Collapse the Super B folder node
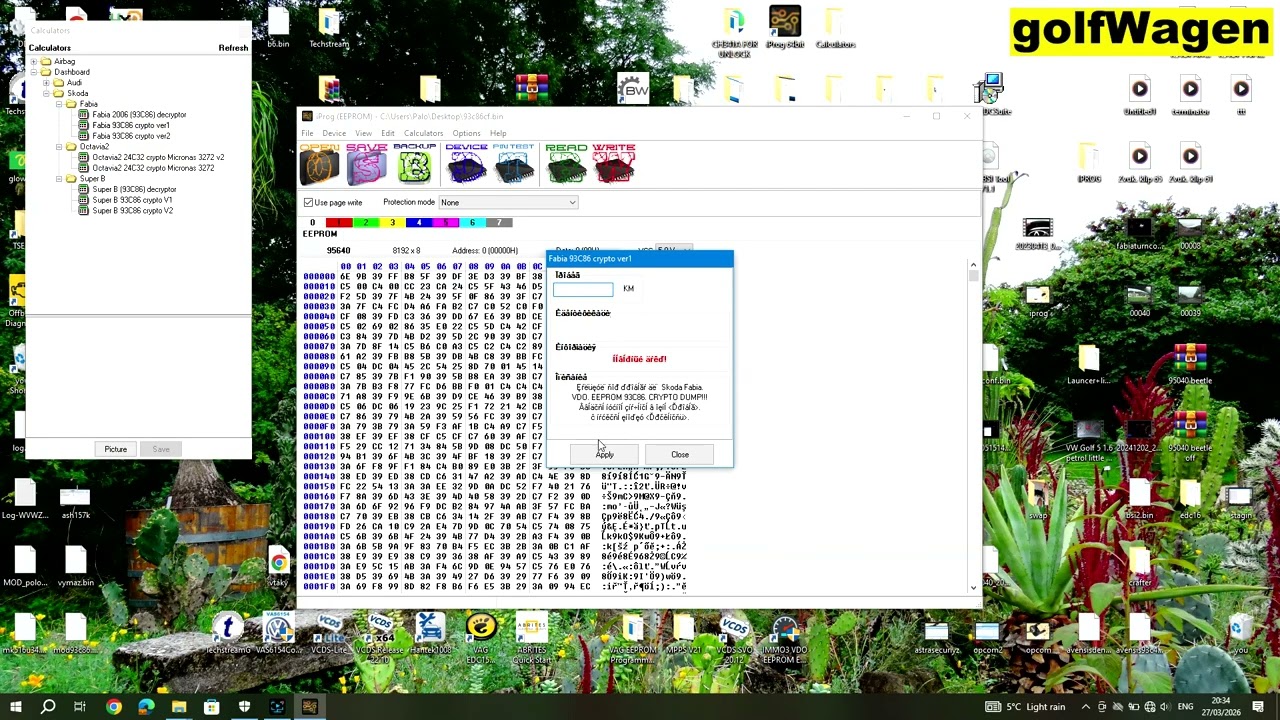 (x=58, y=179)
